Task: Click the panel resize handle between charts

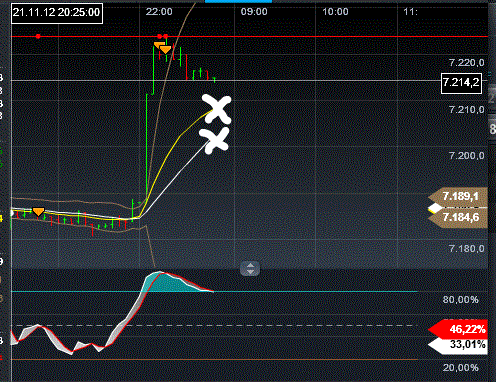Action: 250,268
